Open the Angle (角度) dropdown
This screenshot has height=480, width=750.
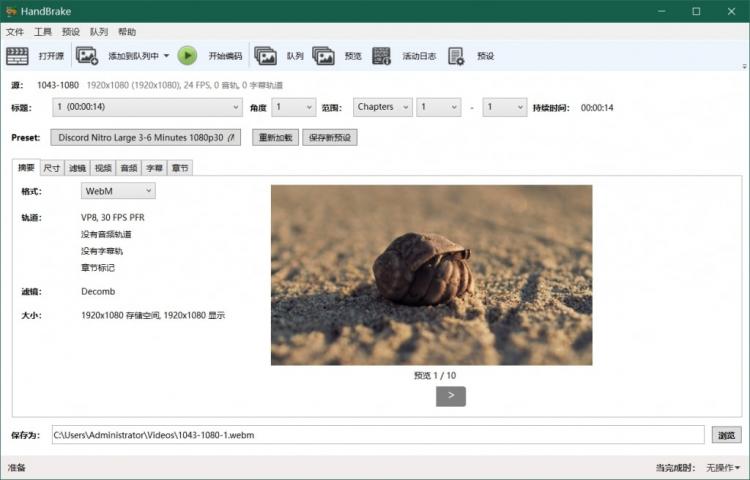294,107
